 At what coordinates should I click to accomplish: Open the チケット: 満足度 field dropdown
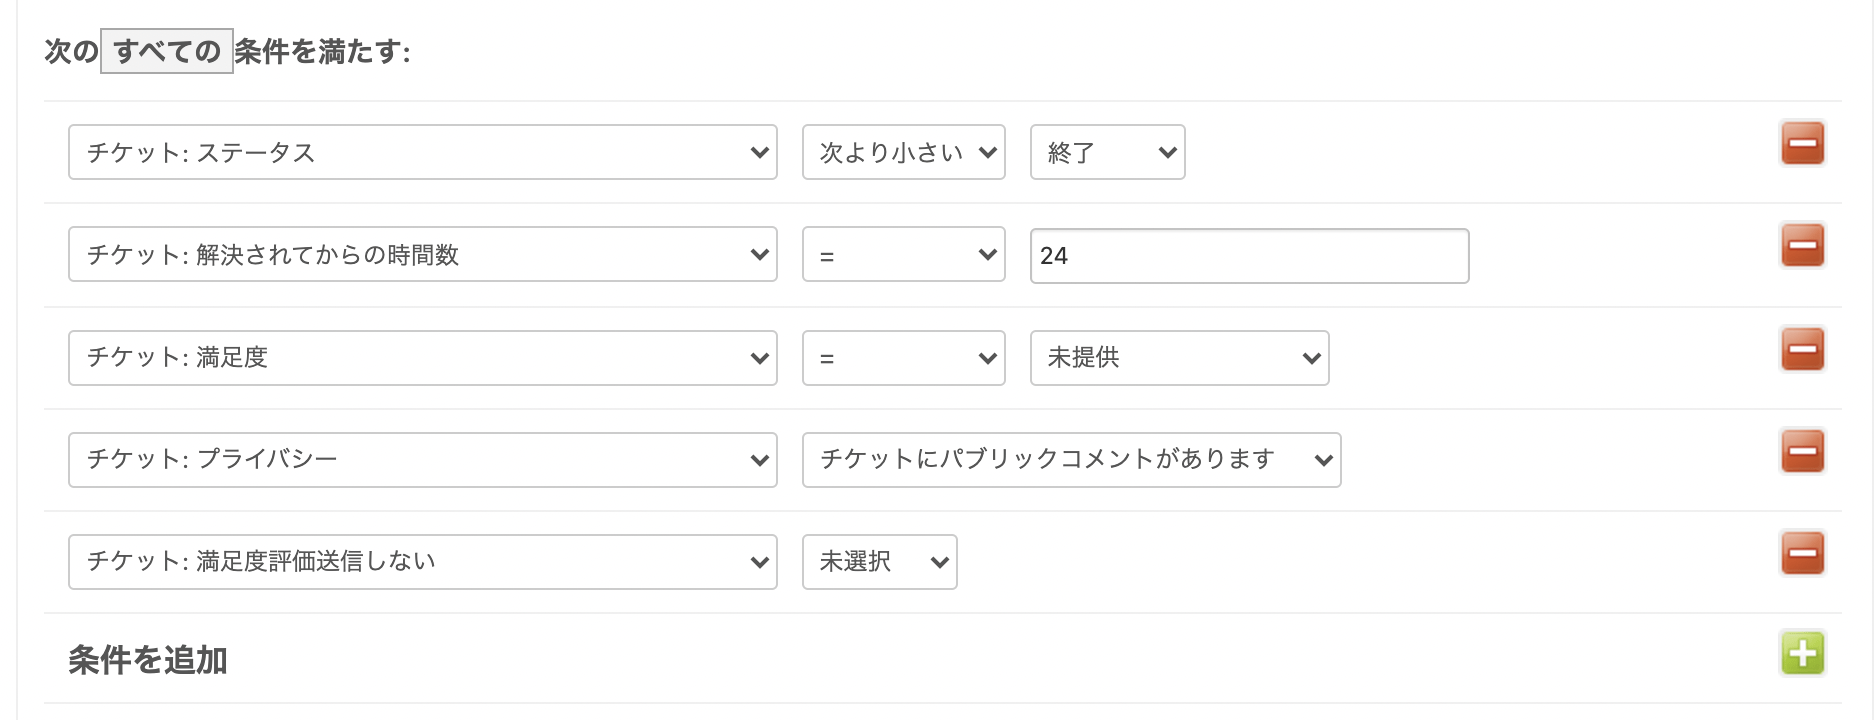pyautogui.click(x=422, y=358)
